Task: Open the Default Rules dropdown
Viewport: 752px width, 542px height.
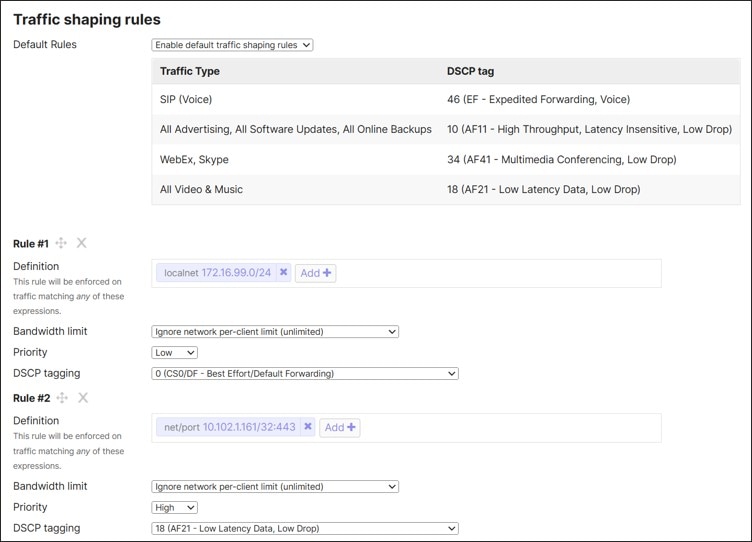Action: pos(232,45)
